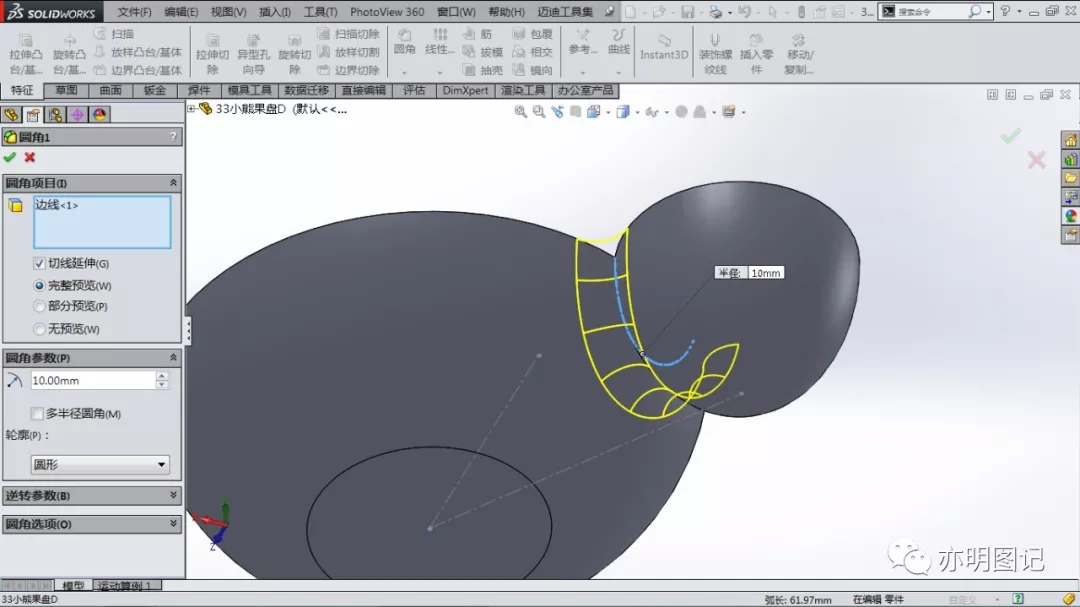Open the File (文件) menu
The width and height of the screenshot is (1080, 607).
click(x=134, y=12)
